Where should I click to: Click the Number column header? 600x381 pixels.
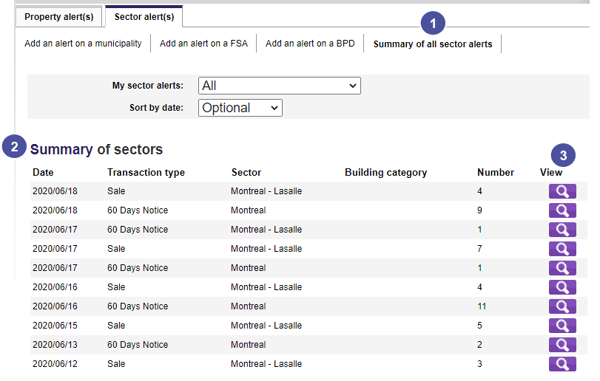(x=496, y=173)
